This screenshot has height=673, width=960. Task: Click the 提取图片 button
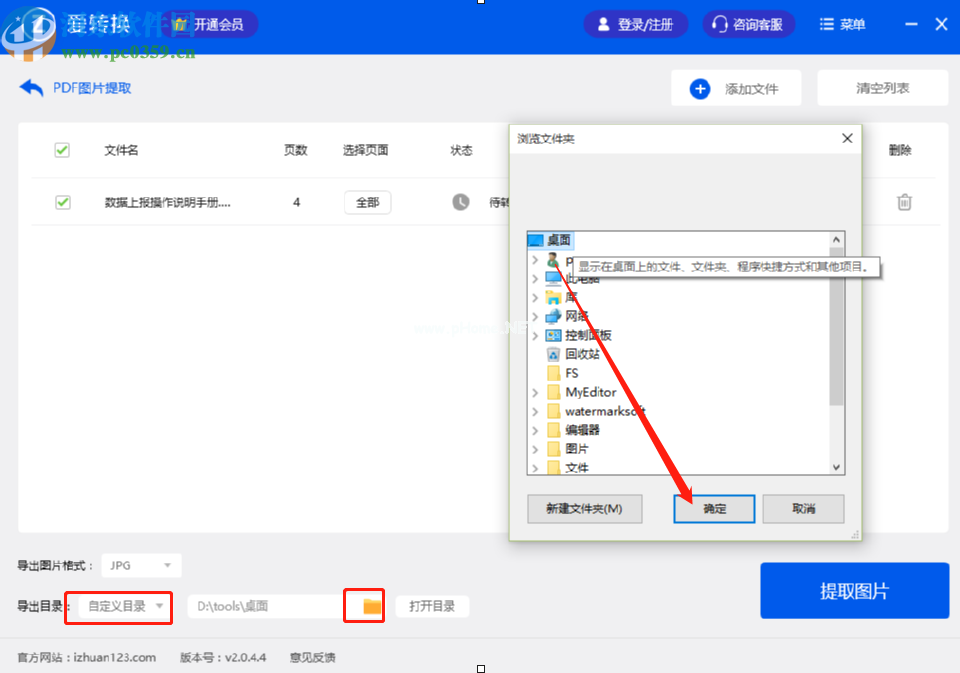[x=854, y=591]
